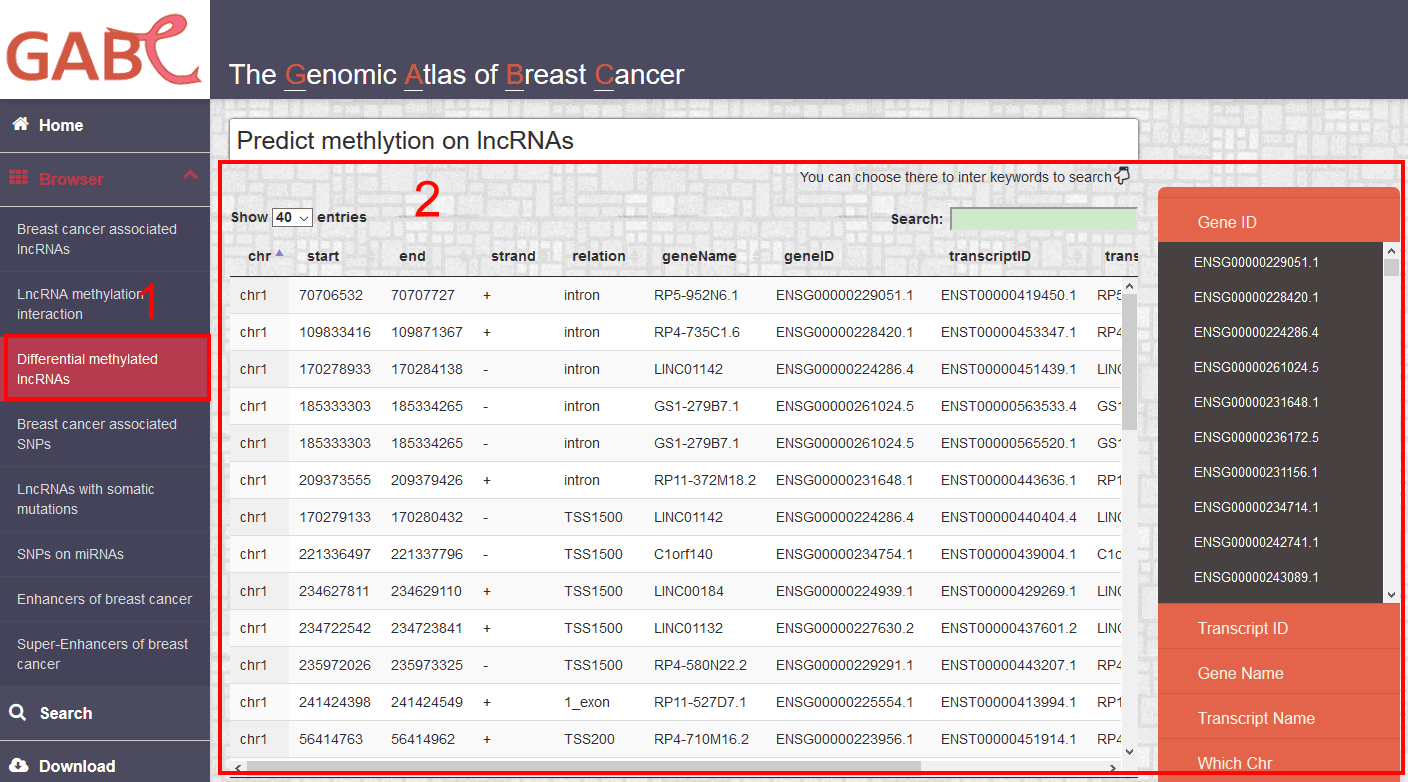Image resolution: width=1408 pixels, height=782 pixels.
Task: Open the Show entries dropdown
Action: (293, 217)
